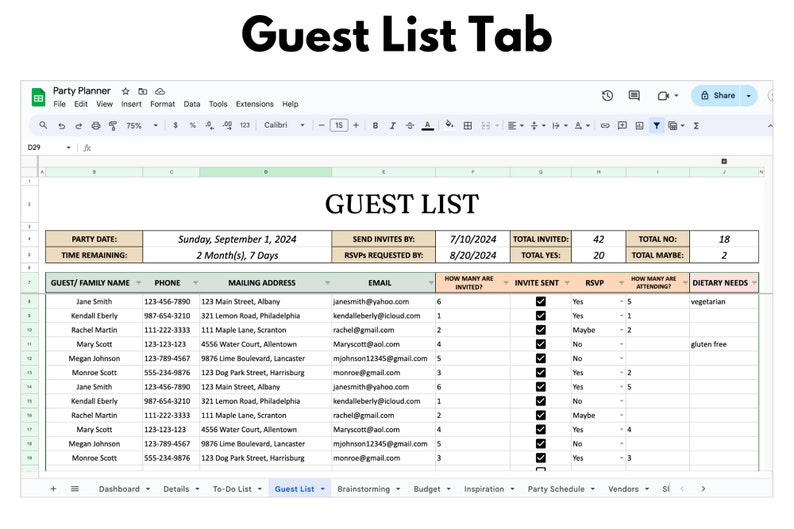The width and height of the screenshot is (794, 529).
Task: Uncheck Invite Sent for Jane Smith row 8
Action: [x=541, y=301]
